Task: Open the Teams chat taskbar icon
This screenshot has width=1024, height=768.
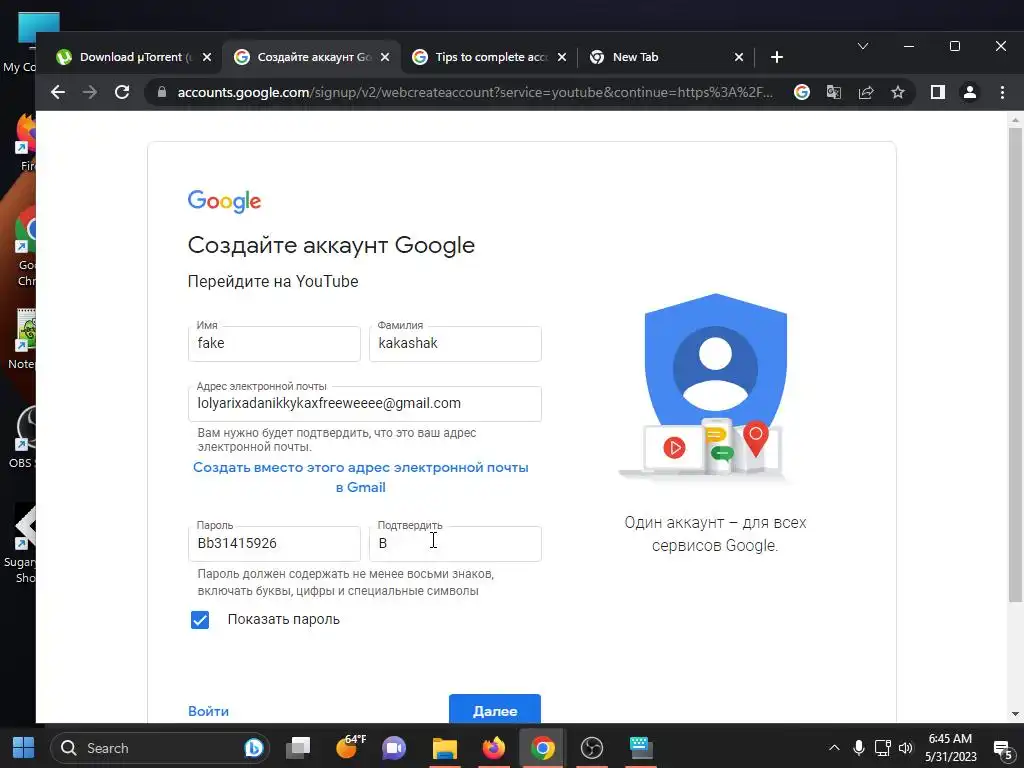Action: (x=394, y=748)
